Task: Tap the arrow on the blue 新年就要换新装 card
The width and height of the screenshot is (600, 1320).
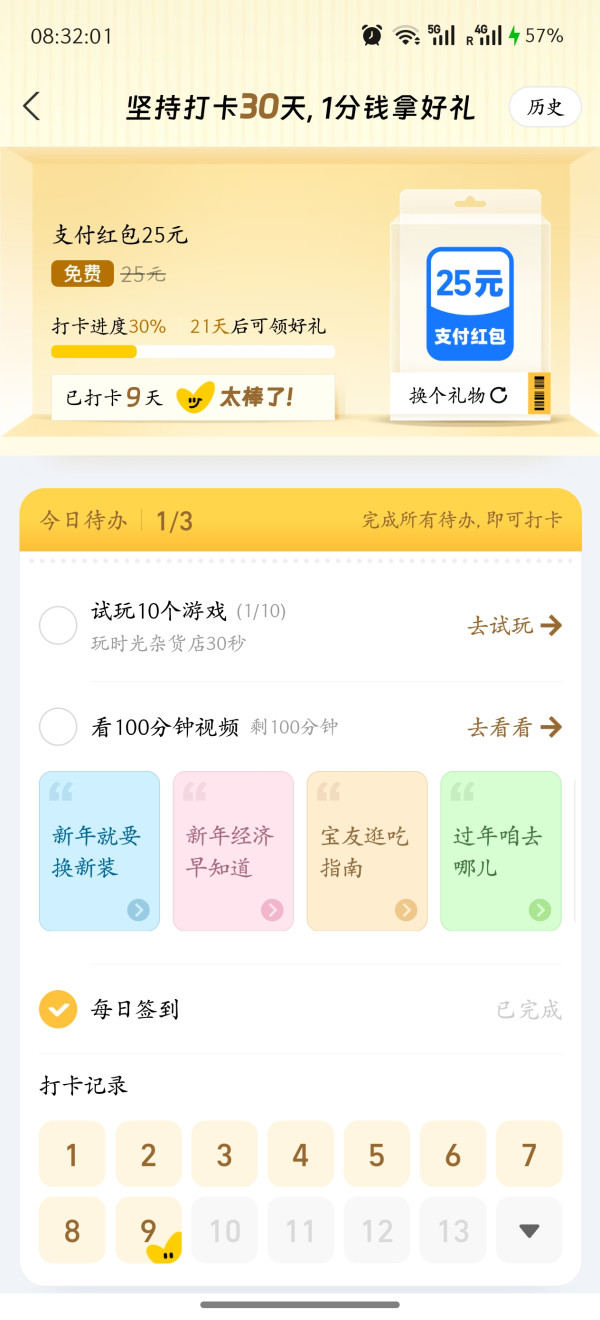Action: click(x=138, y=909)
